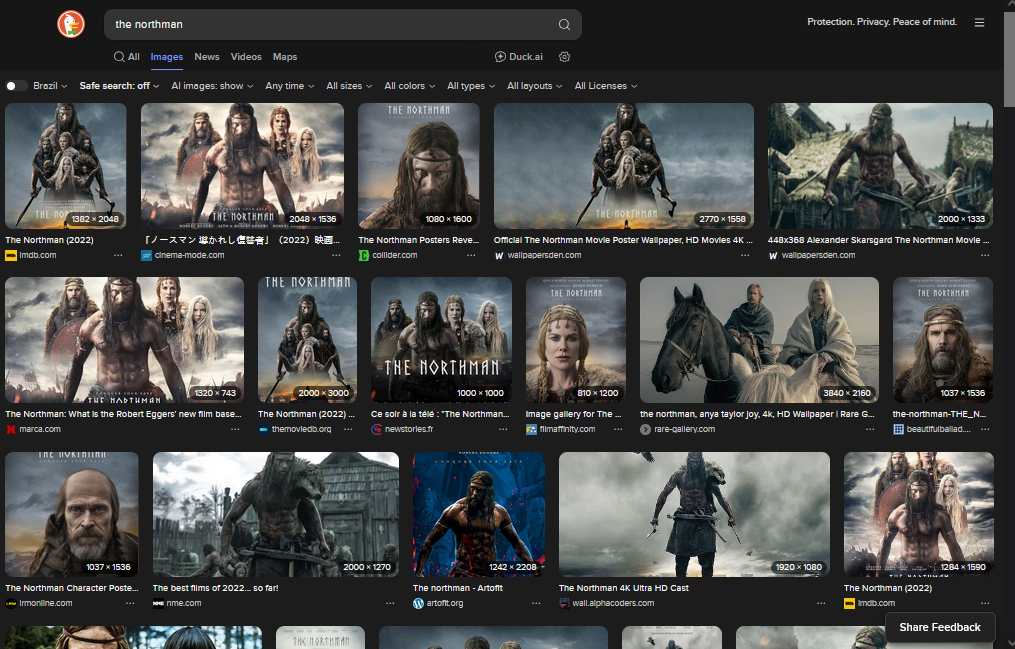Open Duck.ai chat

pyautogui.click(x=519, y=57)
